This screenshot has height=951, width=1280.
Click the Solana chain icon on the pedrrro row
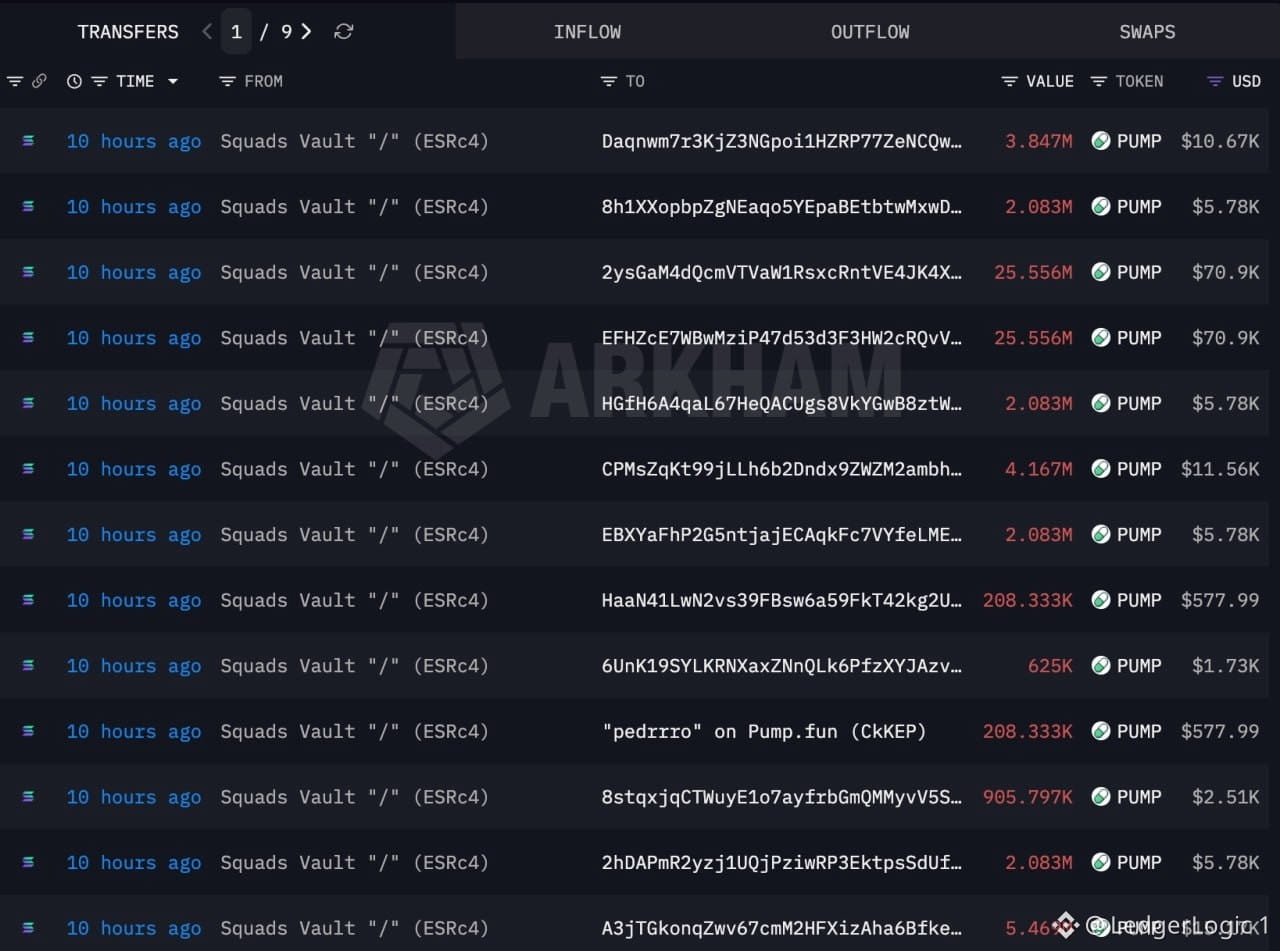pos(28,731)
